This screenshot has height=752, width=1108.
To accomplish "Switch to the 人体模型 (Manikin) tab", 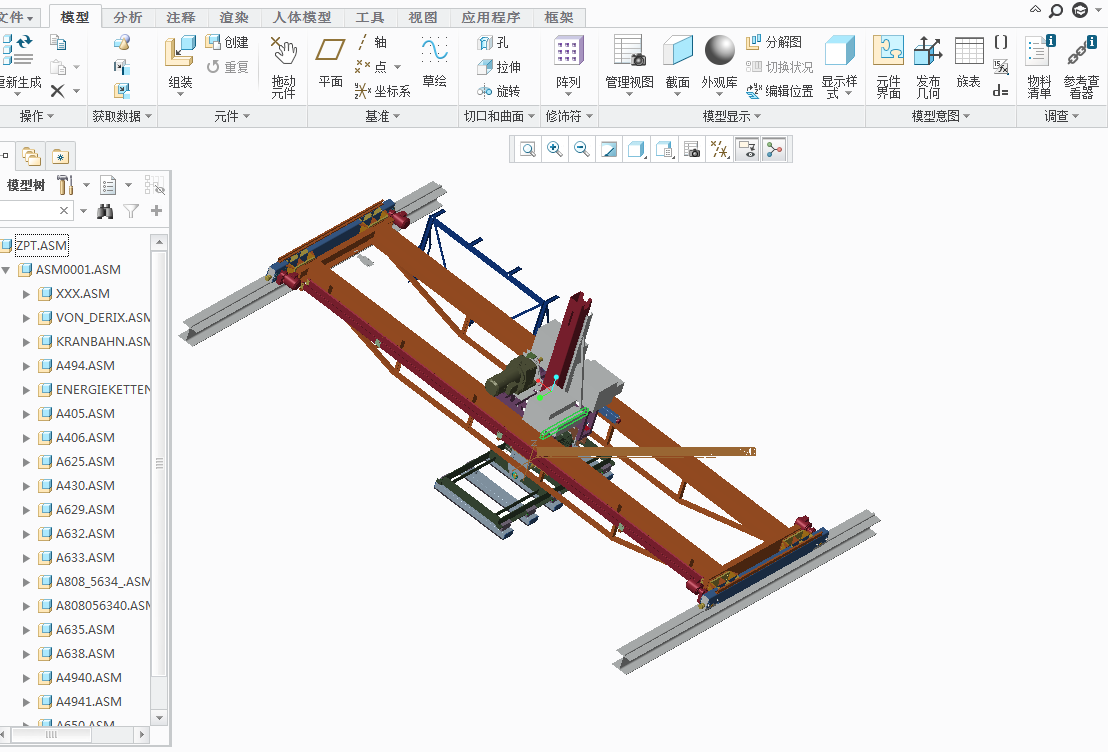I will pos(302,17).
